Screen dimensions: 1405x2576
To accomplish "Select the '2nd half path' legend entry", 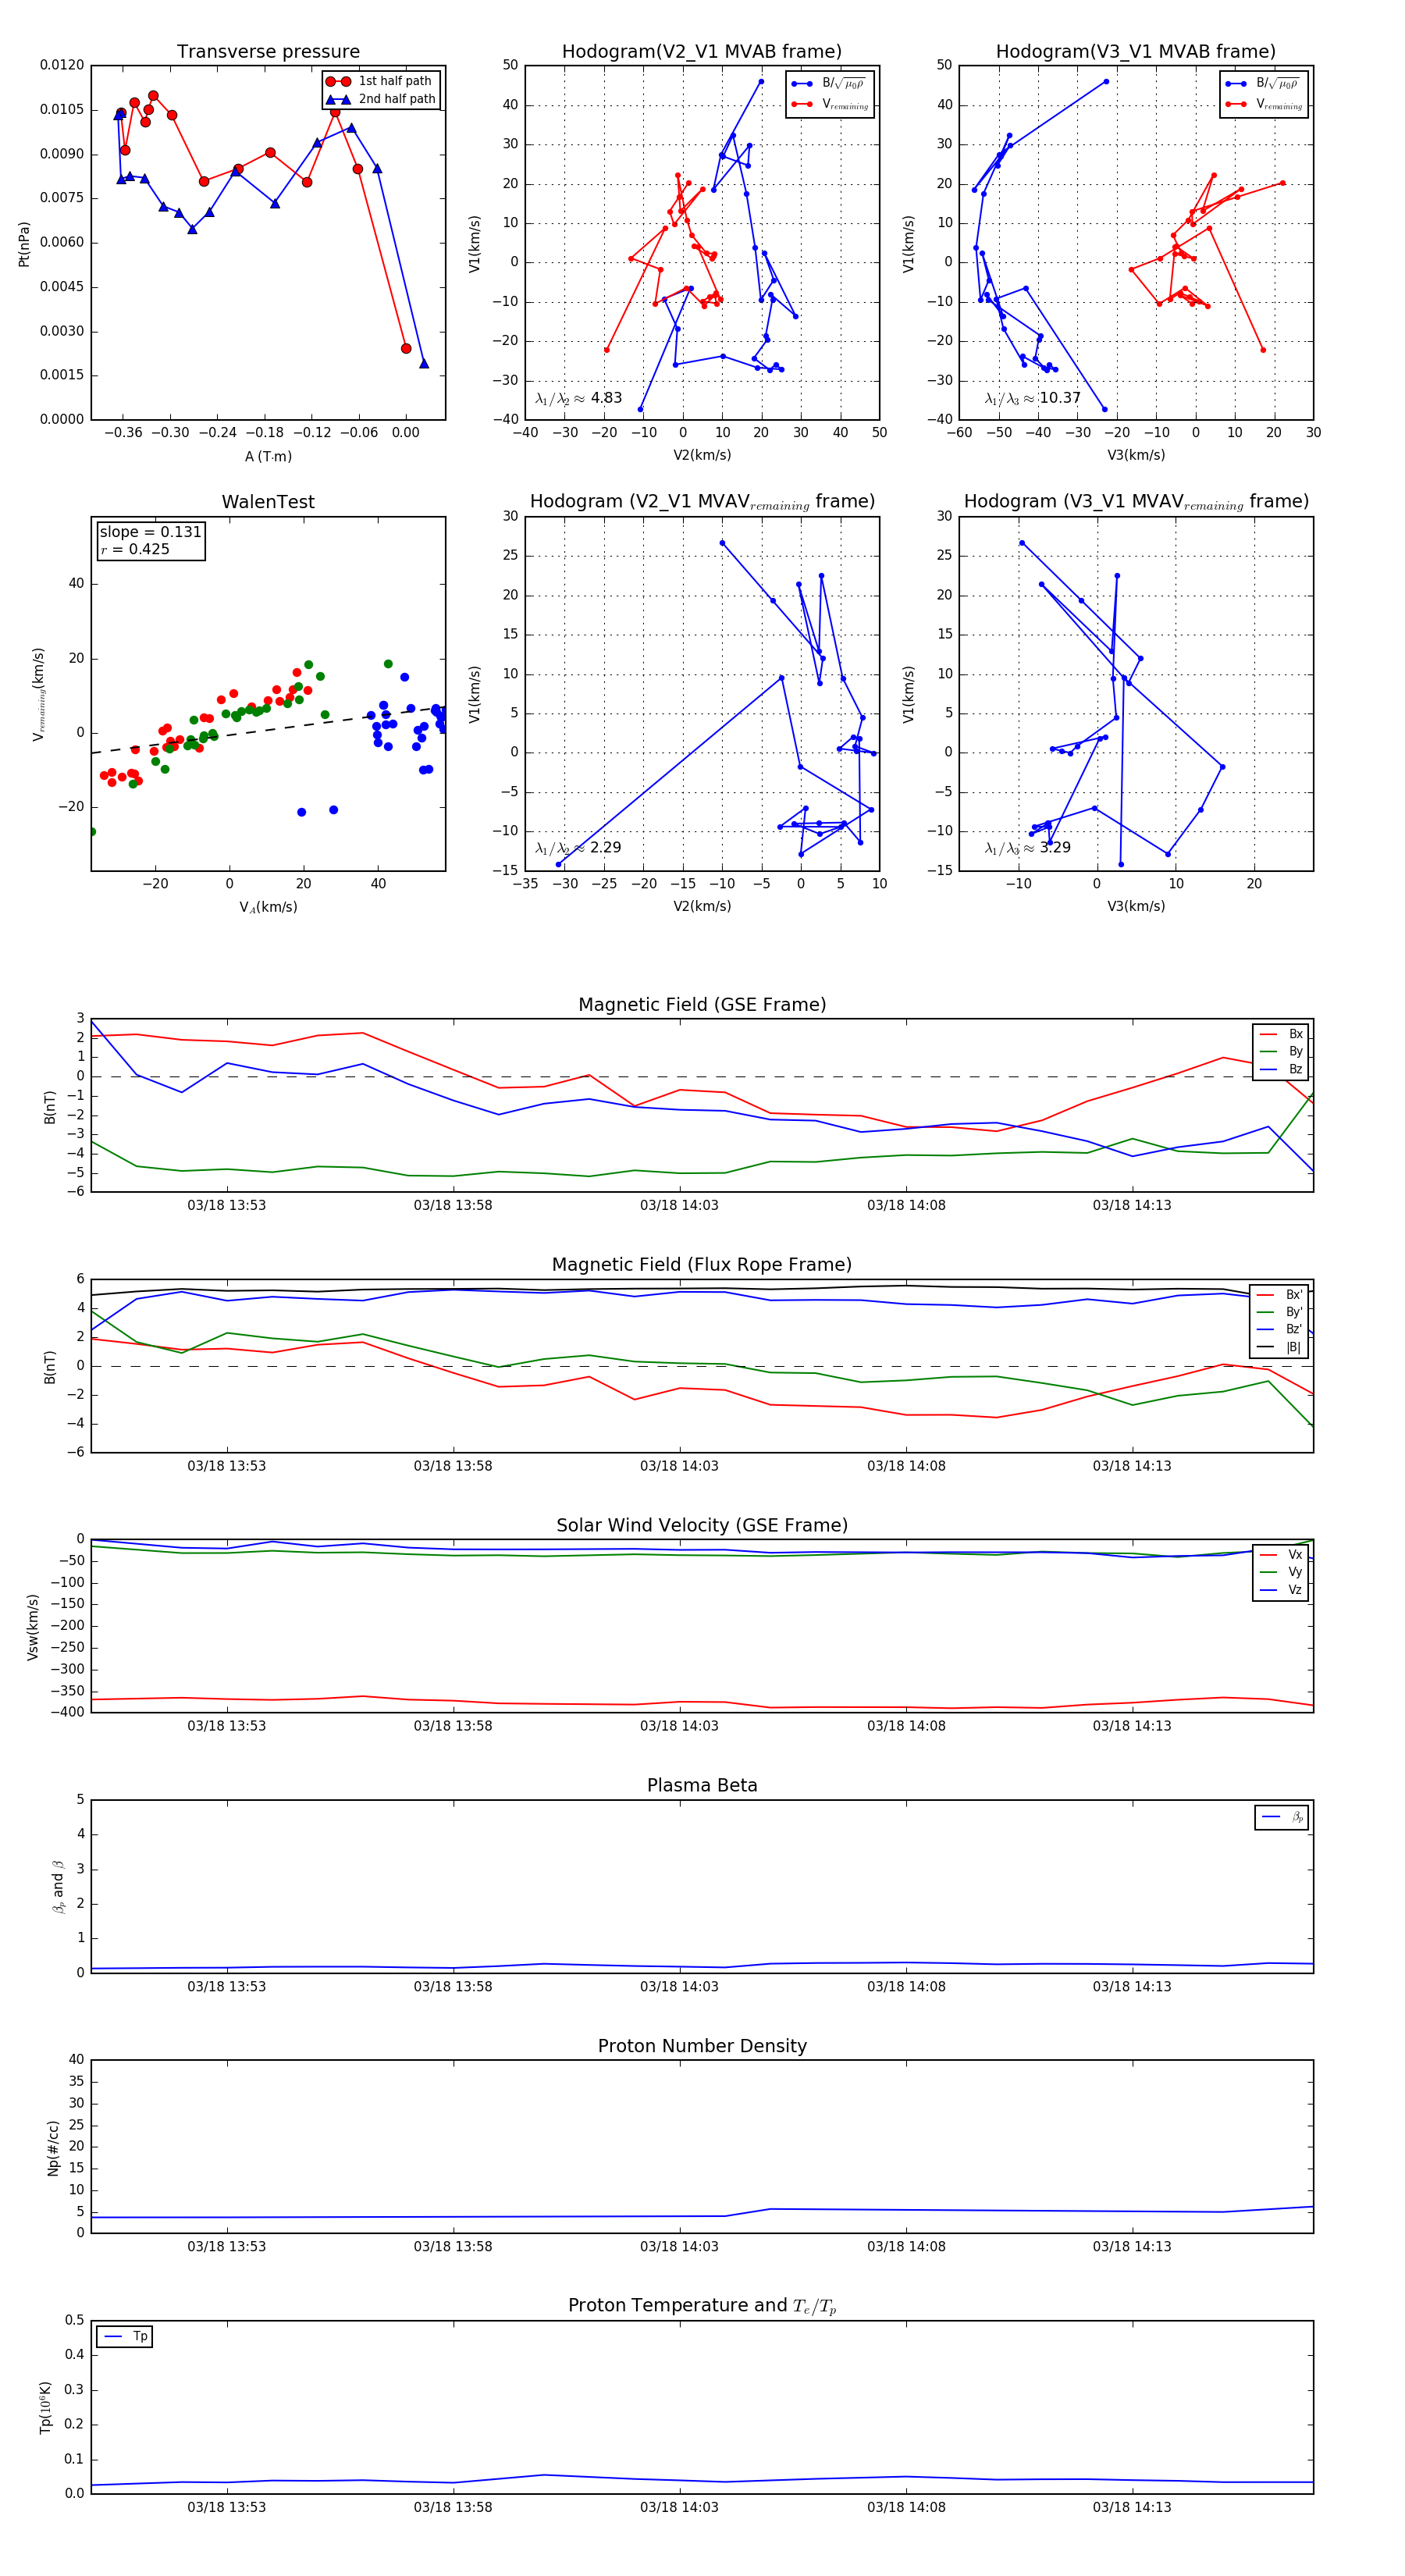I will pos(381,99).
